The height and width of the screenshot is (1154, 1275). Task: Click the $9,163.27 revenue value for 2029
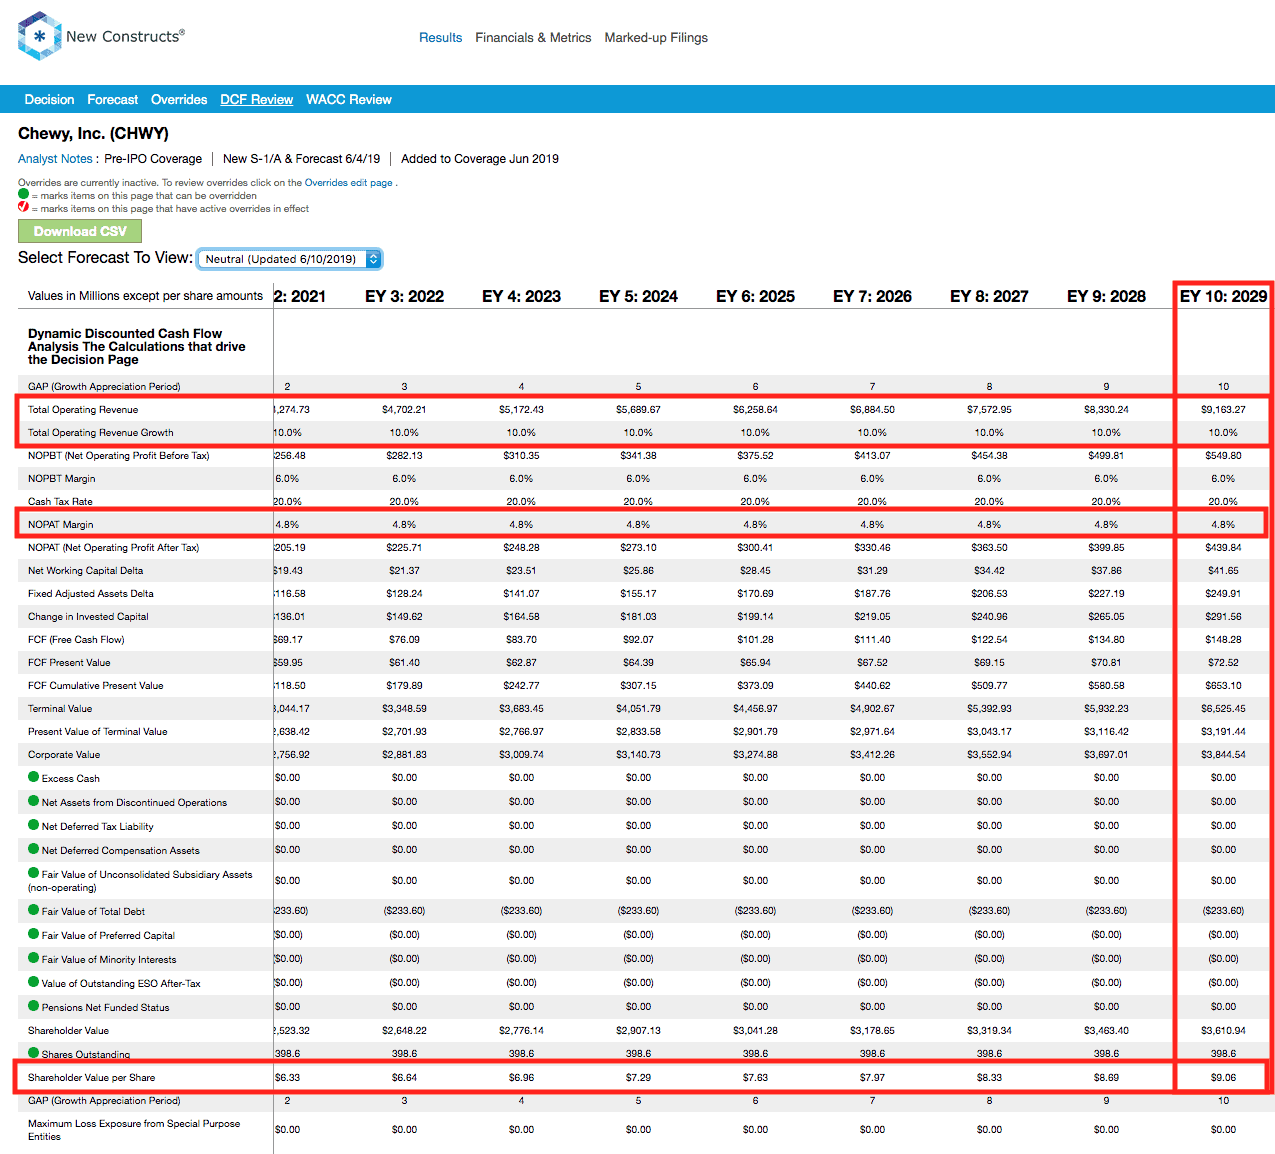[x=1223, y=409]
